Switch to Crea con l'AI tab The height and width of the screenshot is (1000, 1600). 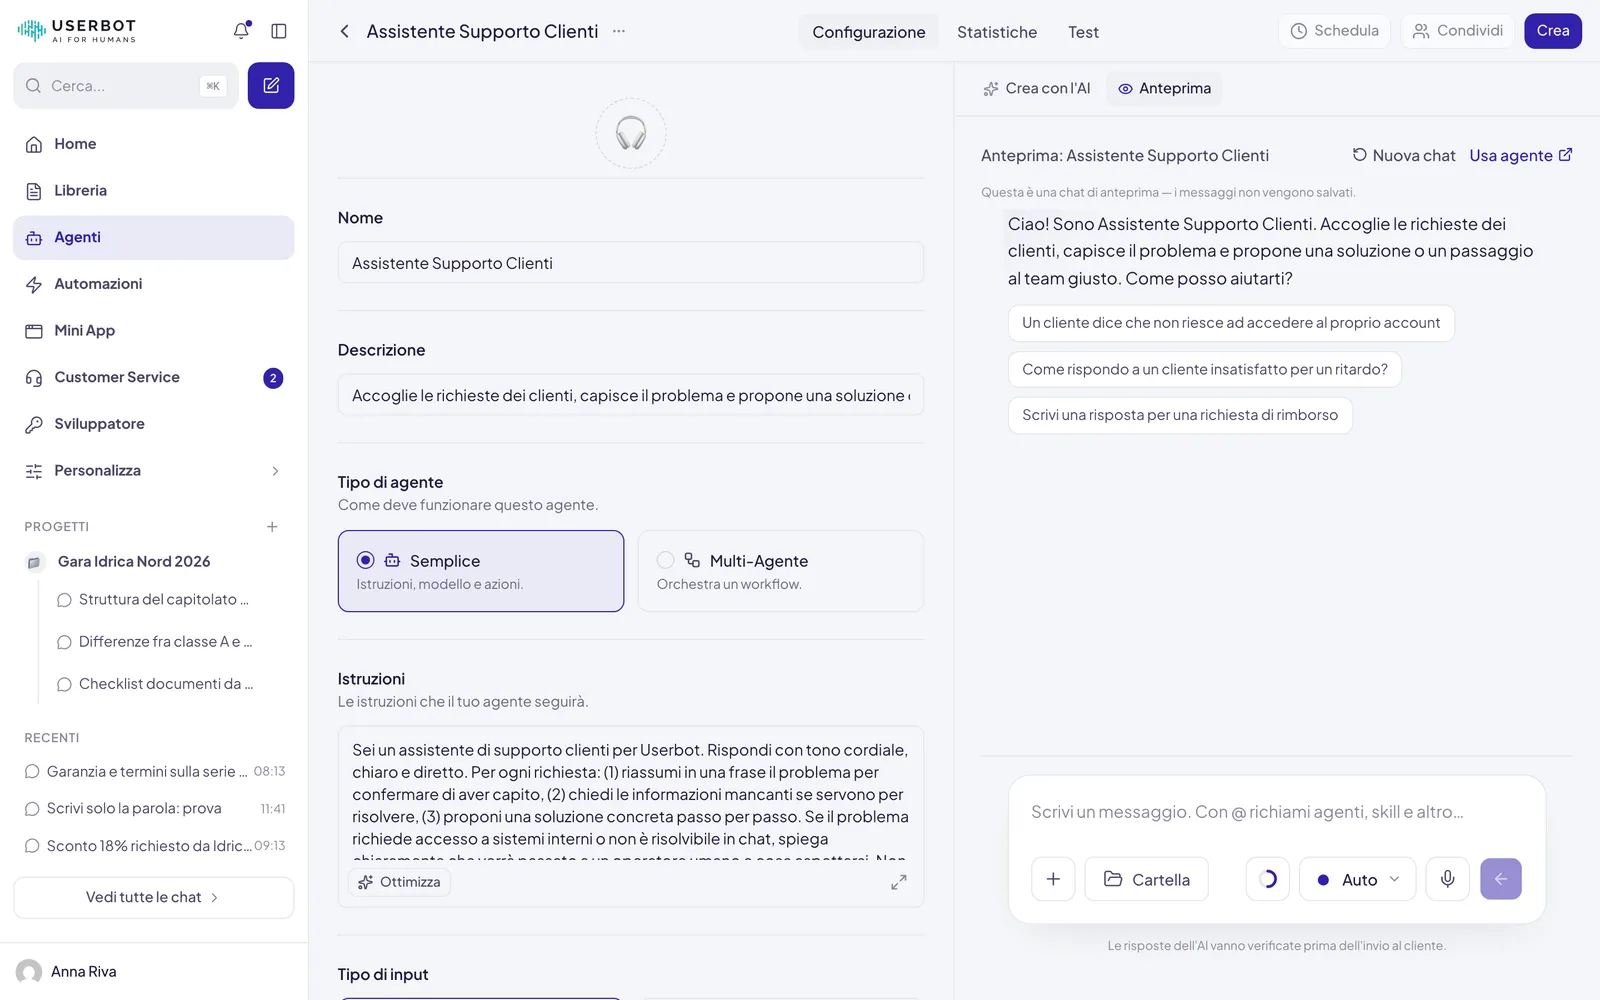coord(1037,88)
